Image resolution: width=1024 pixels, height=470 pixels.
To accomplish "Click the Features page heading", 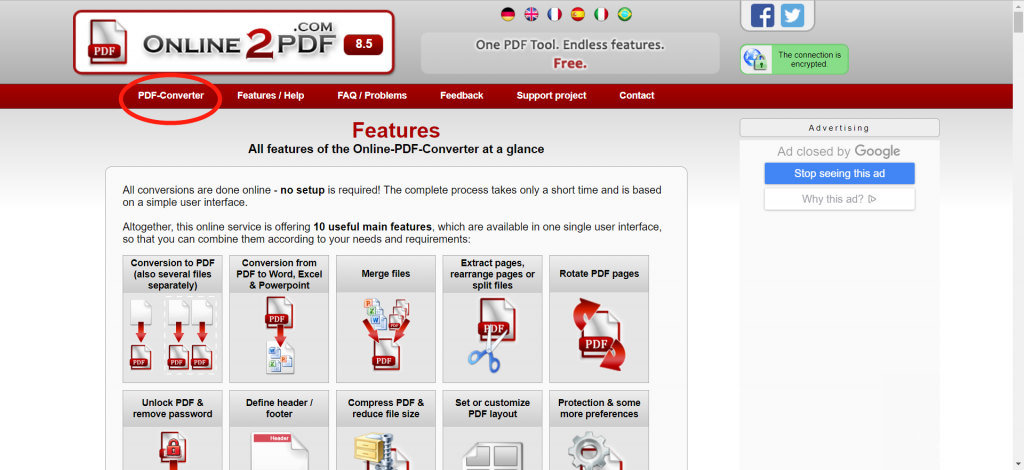I will point(396,130).
